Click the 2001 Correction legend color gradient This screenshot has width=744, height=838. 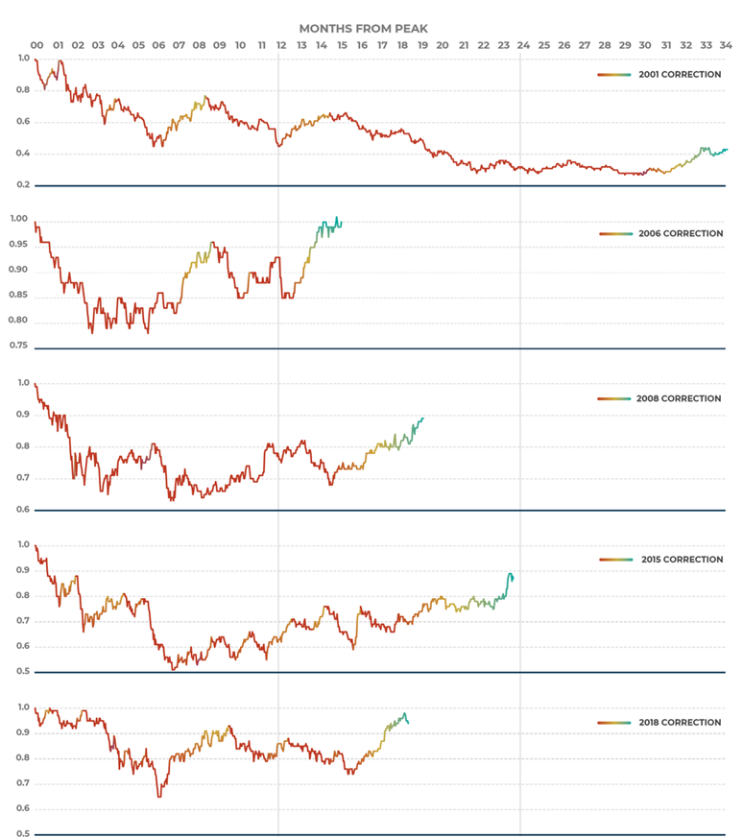615,74
